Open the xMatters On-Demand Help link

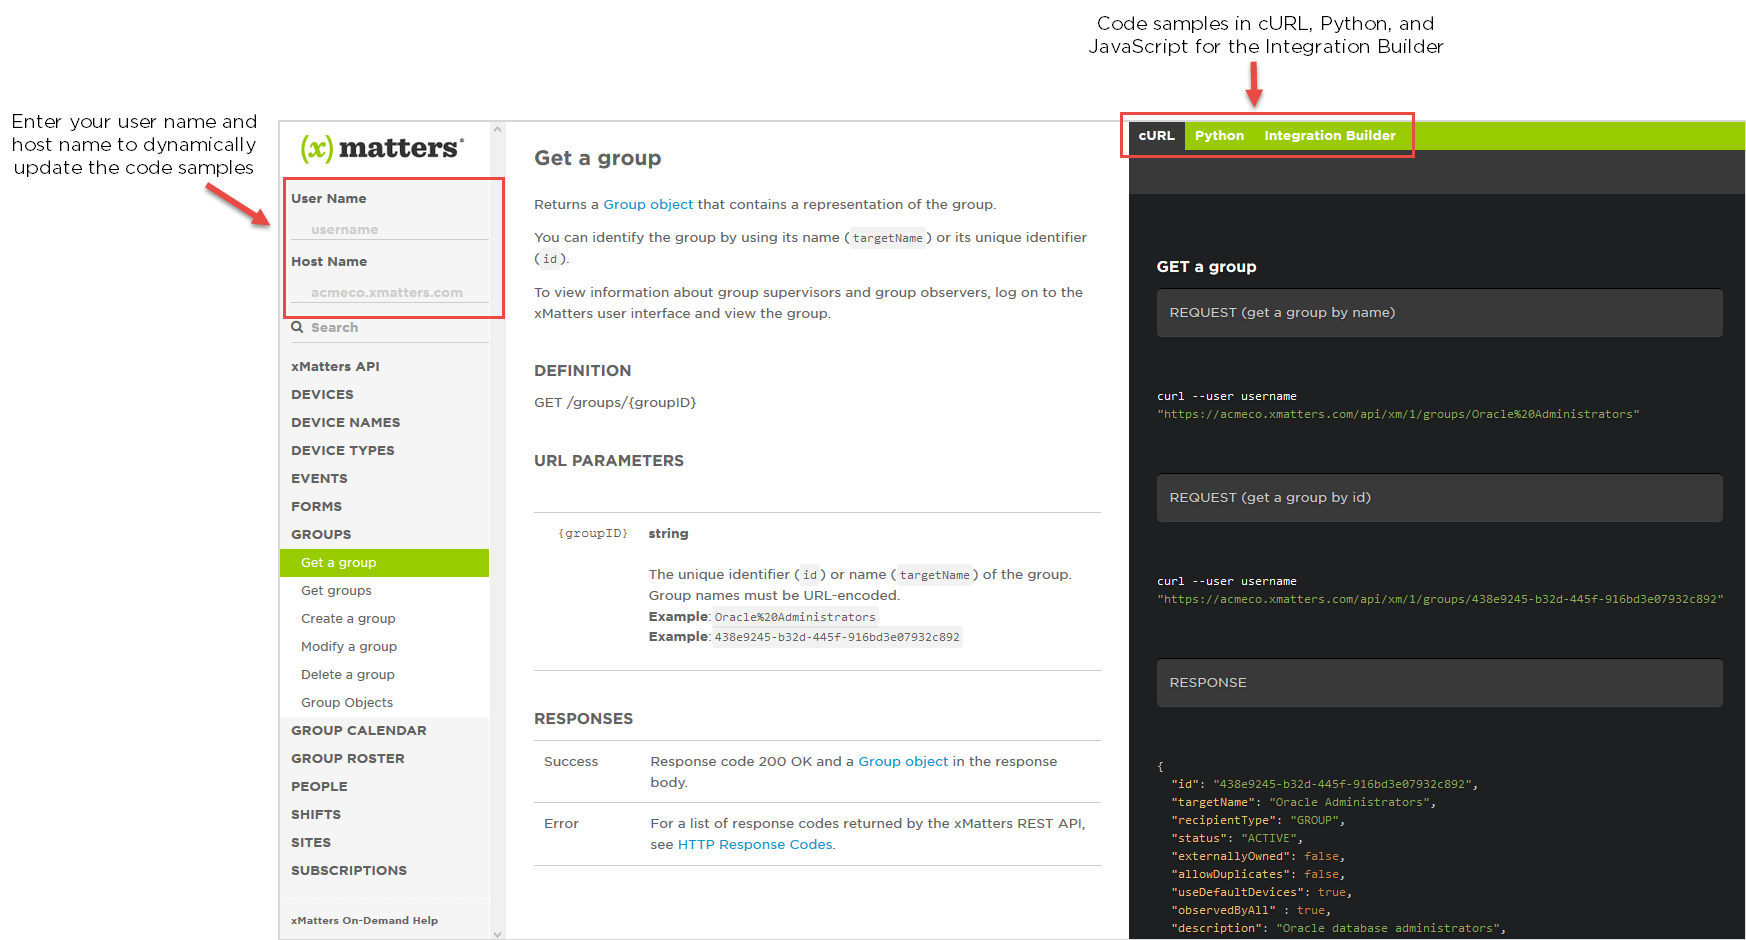(364, 921)
